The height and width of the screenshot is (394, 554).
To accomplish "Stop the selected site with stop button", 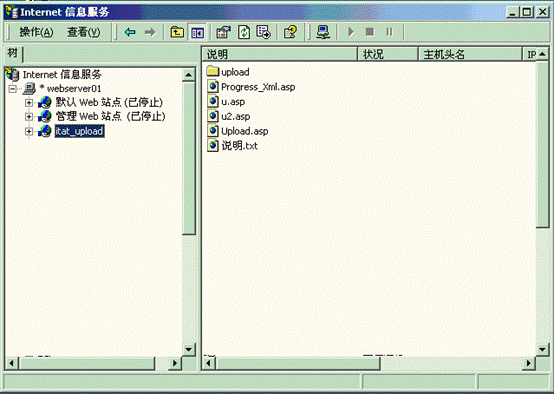I will click(x=370, y=33).
